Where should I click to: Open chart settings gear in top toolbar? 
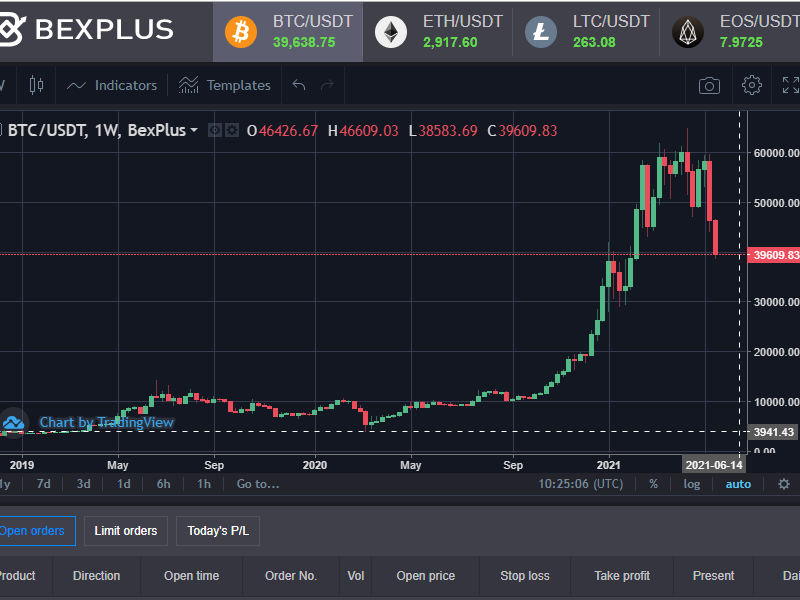[752, 86]
